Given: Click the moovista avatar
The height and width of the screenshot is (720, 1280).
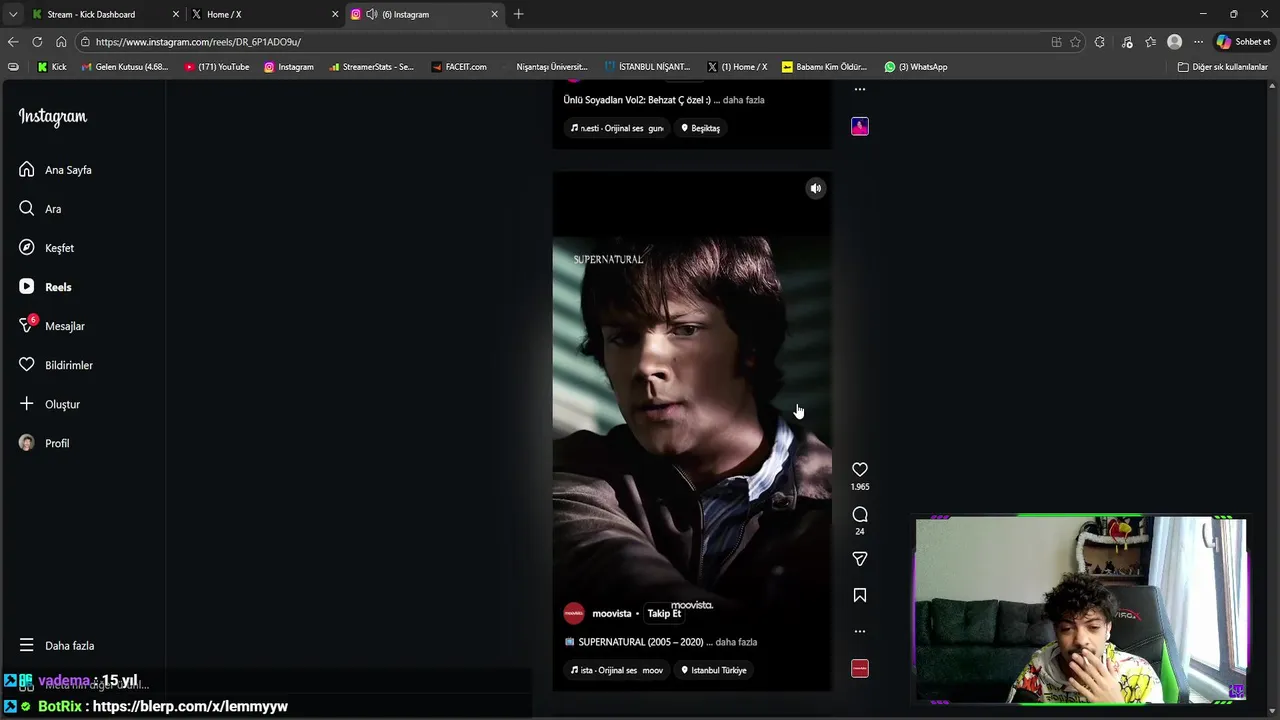Looking at the screenshot, I should [574, 614].
